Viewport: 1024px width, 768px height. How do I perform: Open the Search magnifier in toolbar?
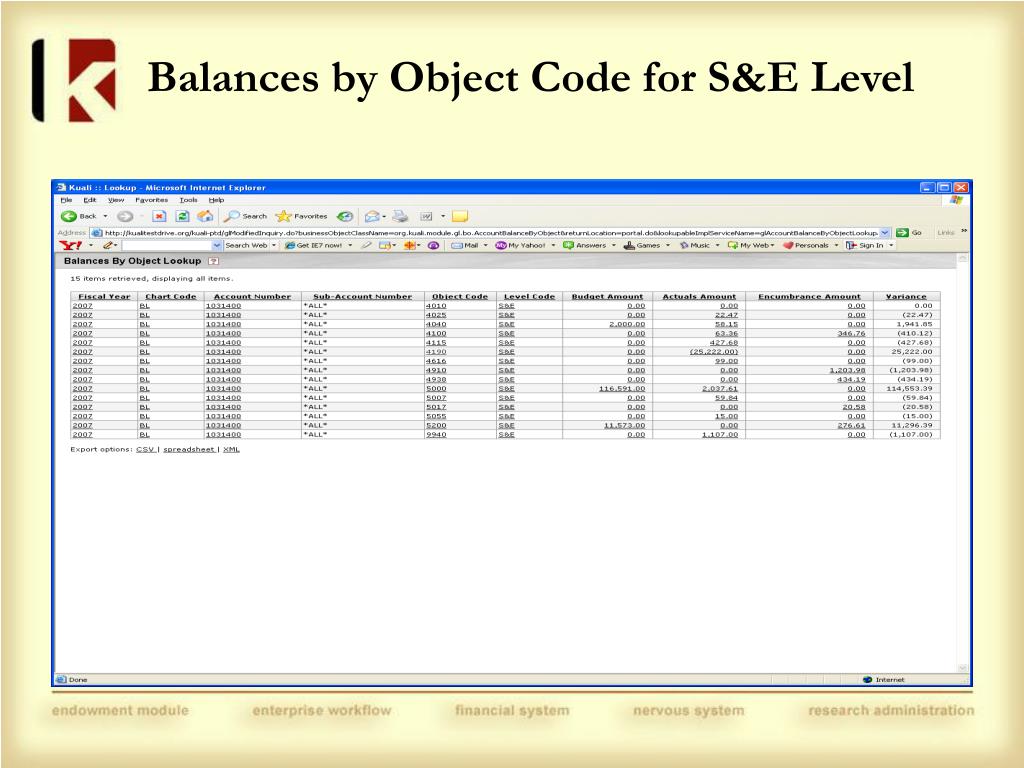(x=245, y=216)
